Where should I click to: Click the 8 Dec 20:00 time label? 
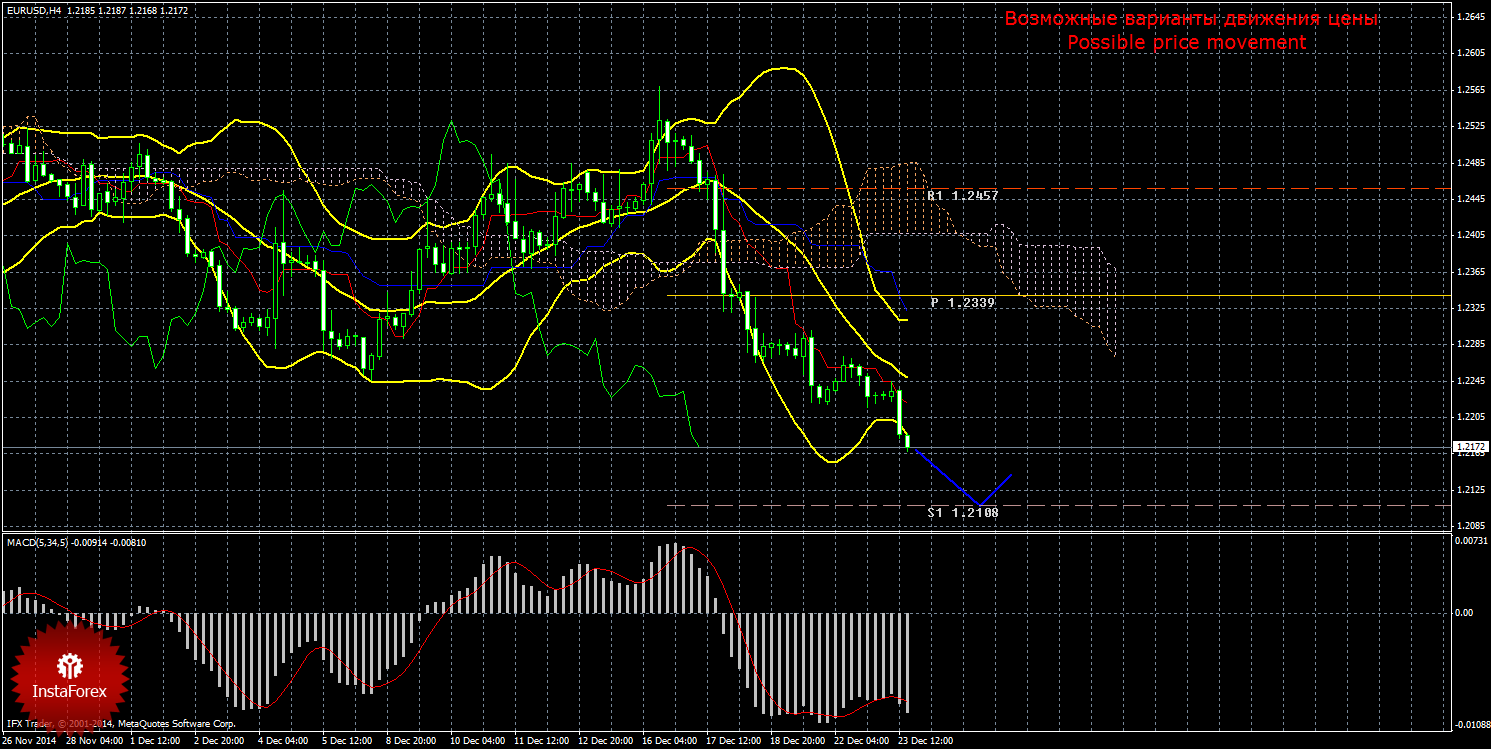tap(410, 741)
